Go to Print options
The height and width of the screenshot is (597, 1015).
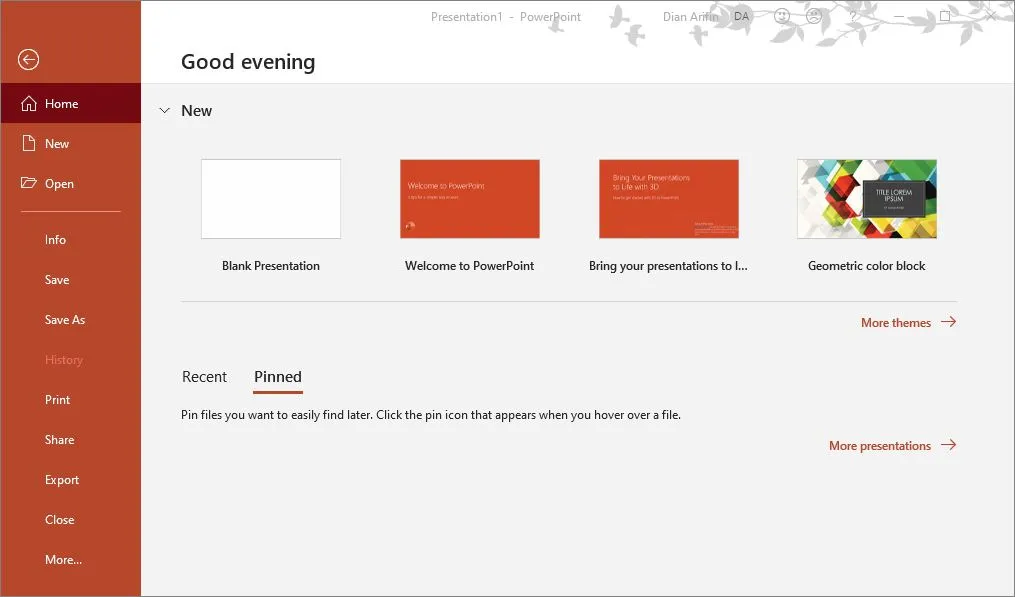point(57,399)
